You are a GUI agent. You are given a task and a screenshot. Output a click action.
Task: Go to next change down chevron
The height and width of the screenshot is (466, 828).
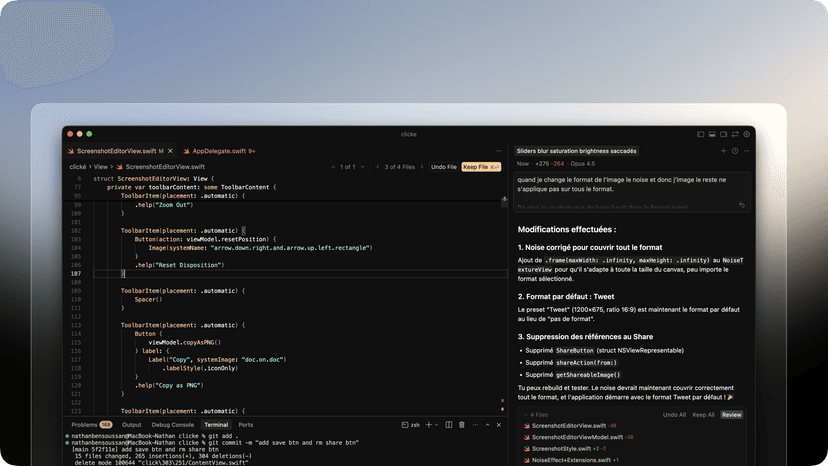click(362, 167)
